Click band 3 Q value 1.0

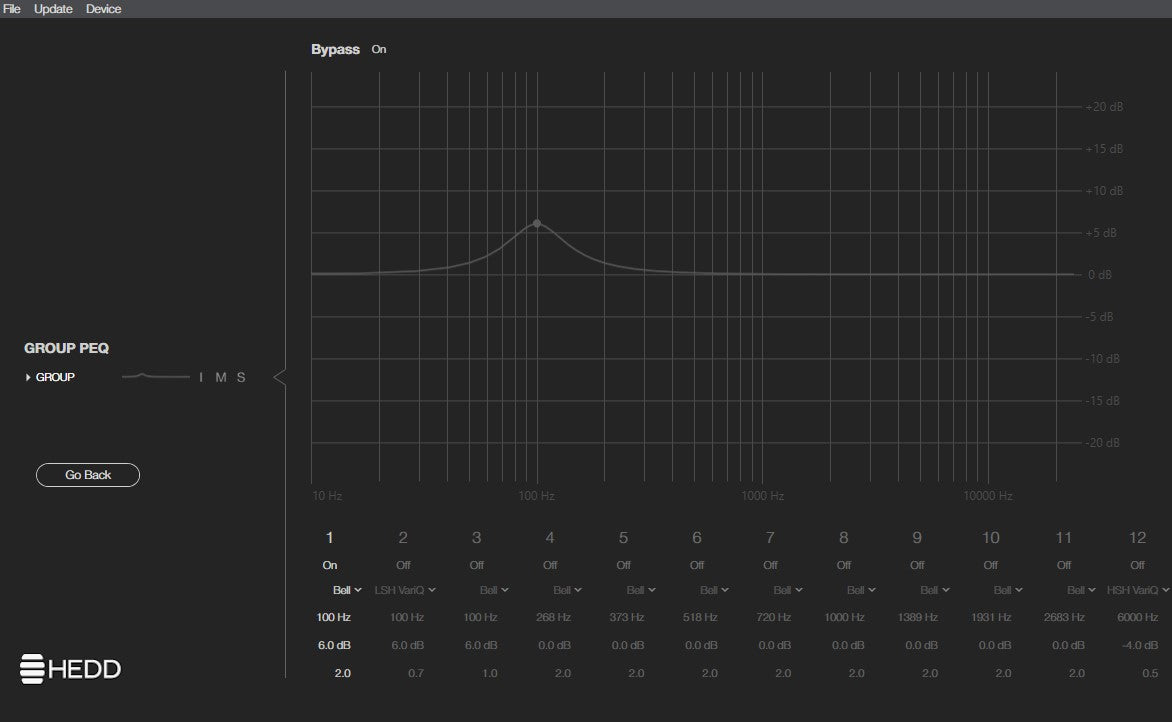click(490, 673)
